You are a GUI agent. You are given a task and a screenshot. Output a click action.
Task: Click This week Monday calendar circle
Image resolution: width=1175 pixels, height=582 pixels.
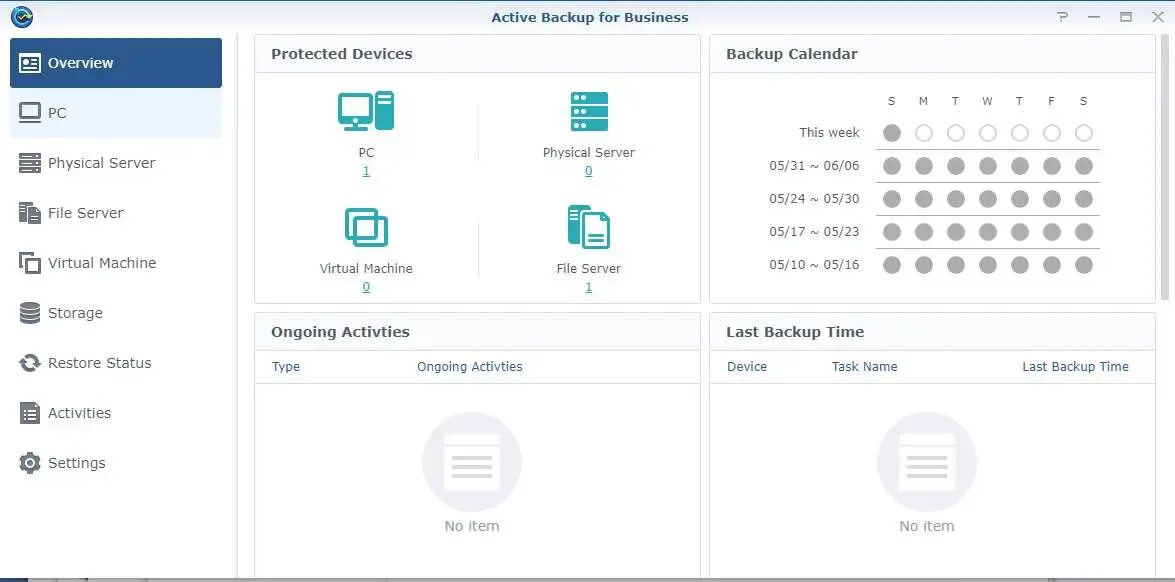[x=924, y=133]
